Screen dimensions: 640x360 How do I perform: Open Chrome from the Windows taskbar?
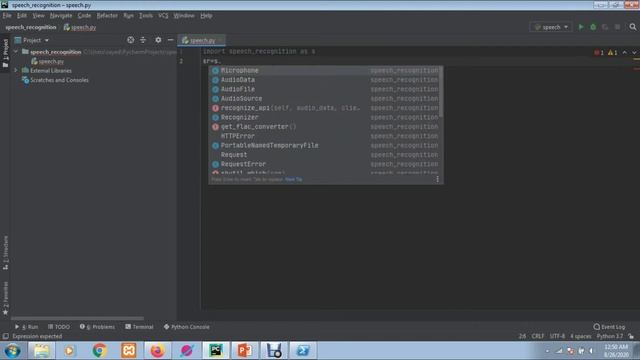point(99,350)
